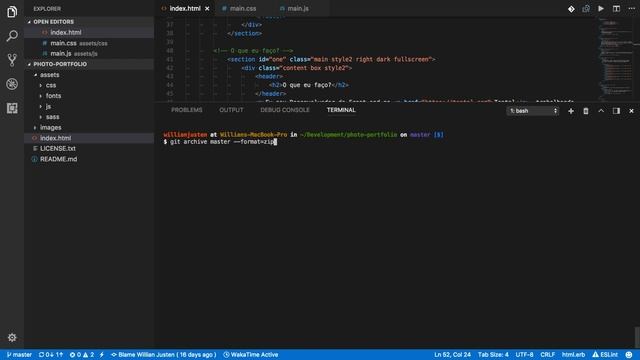This screenshot has height=360, width=640.
Task: Collapse the assets folder
Action: tap(49, 75)
